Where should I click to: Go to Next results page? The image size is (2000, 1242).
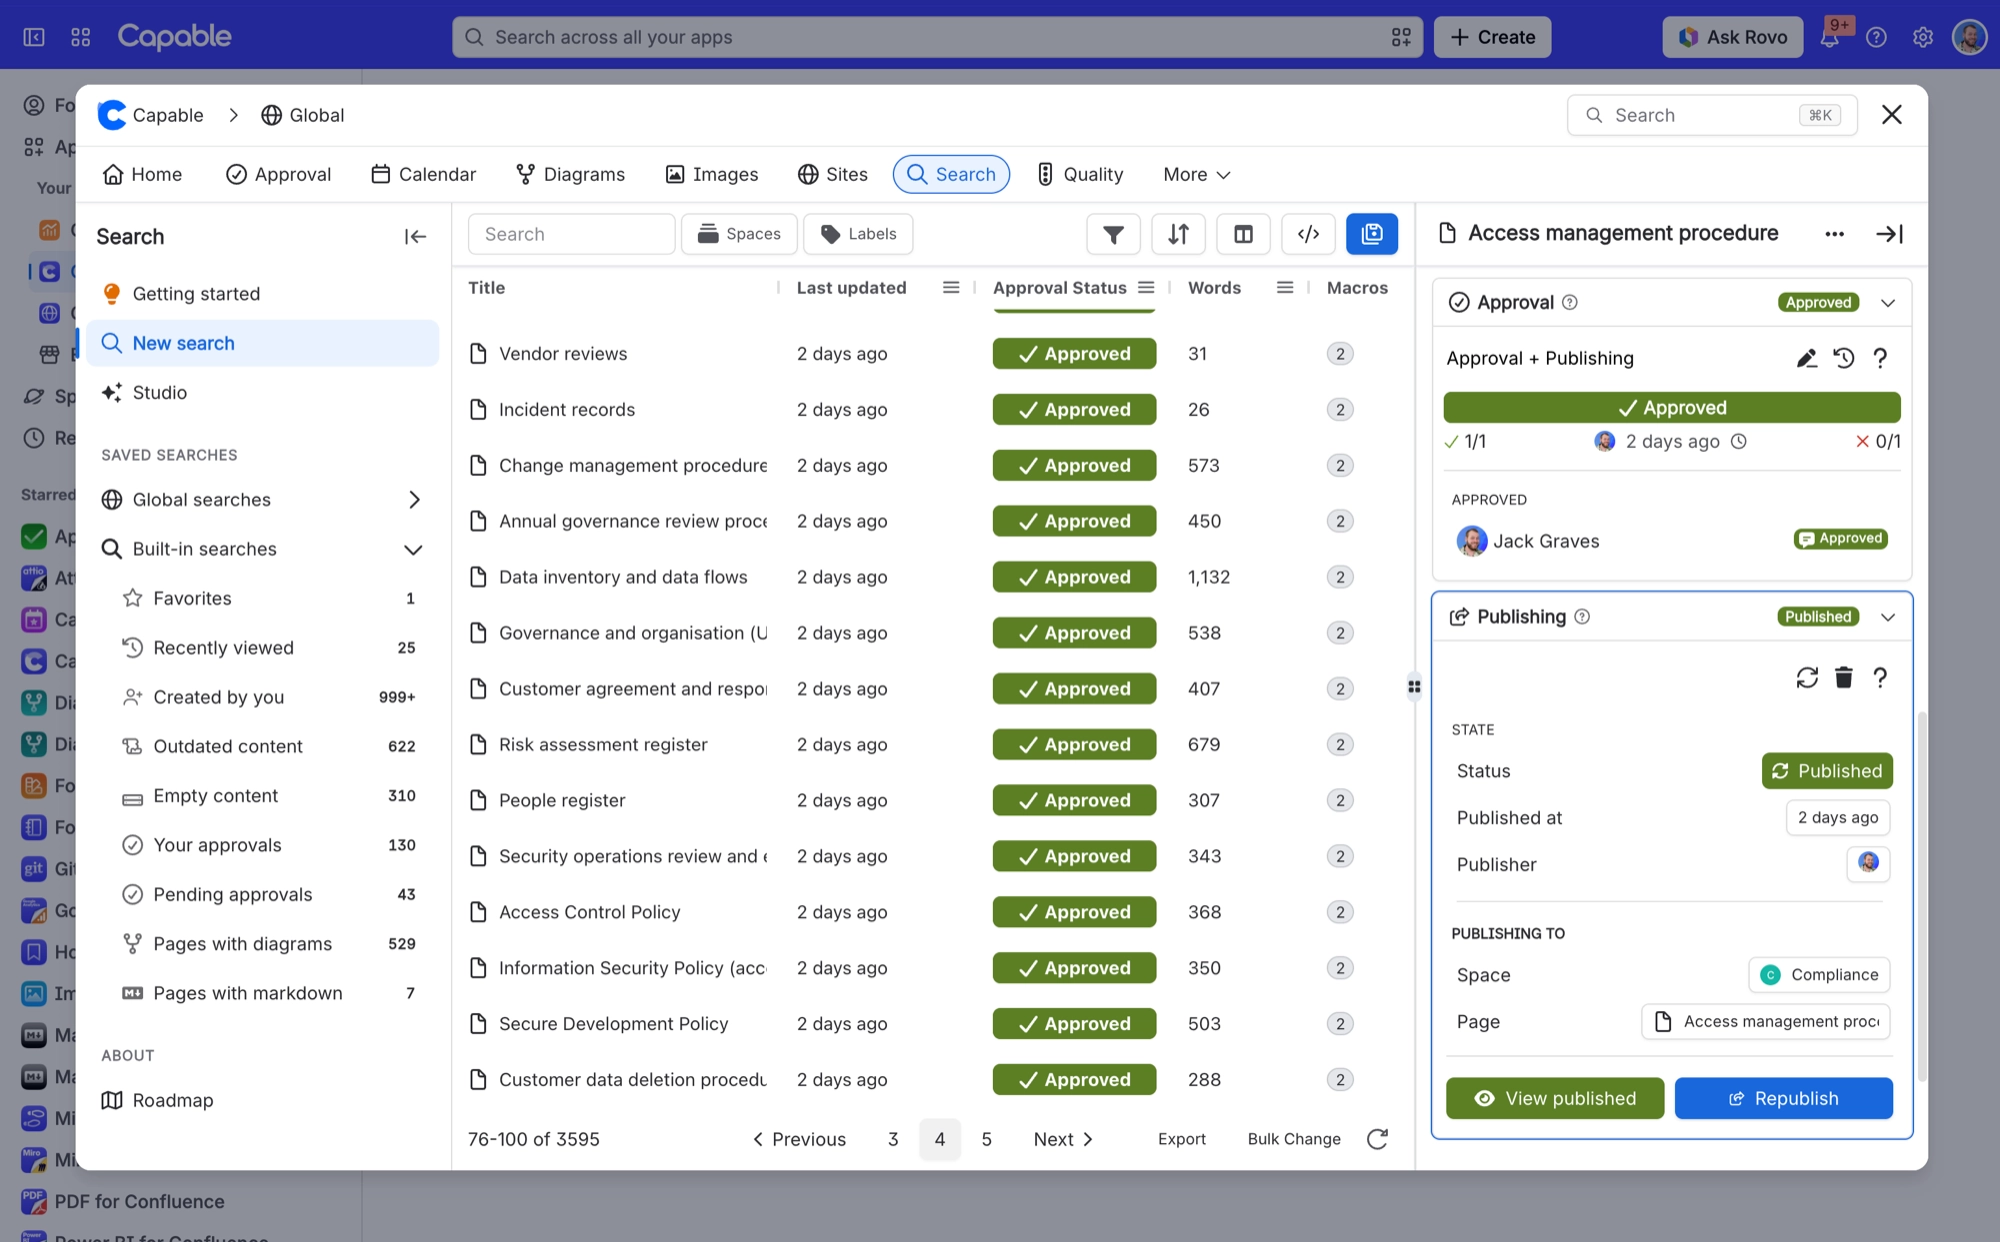1063,1139
